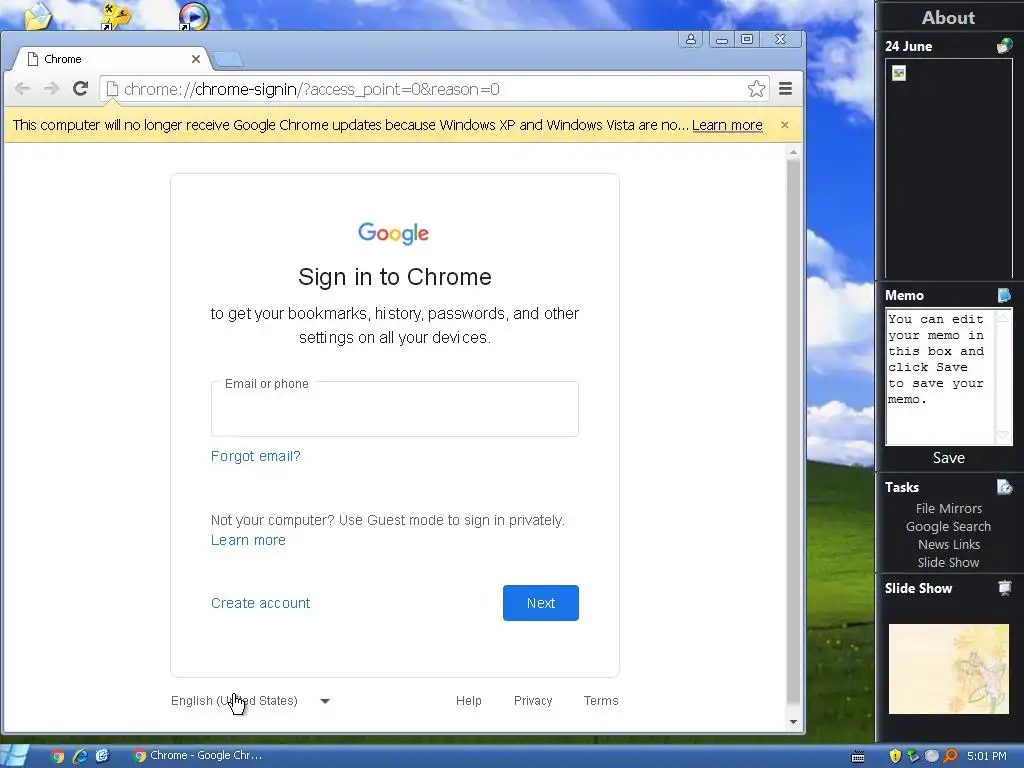1024x768 pixels.
Task: Close the Chrome tab
Action: tap(196, 59)
